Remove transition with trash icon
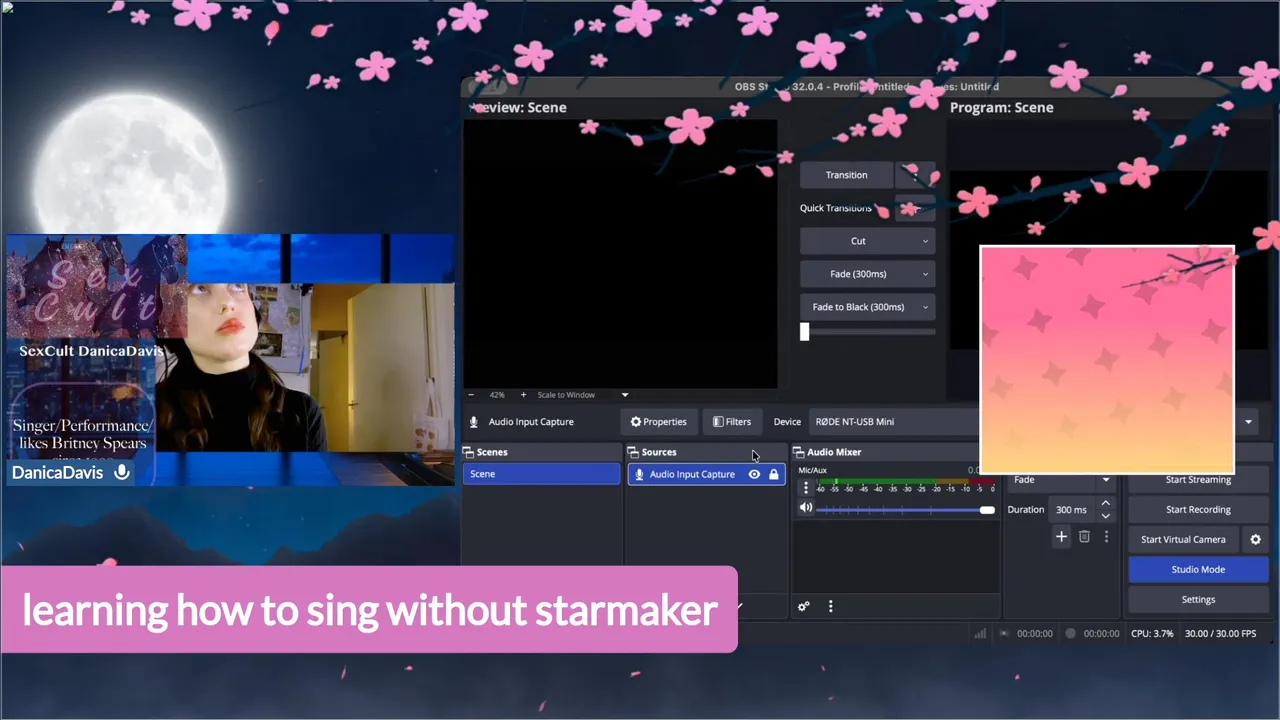Screen dimensions: 1280x720 1084,537
